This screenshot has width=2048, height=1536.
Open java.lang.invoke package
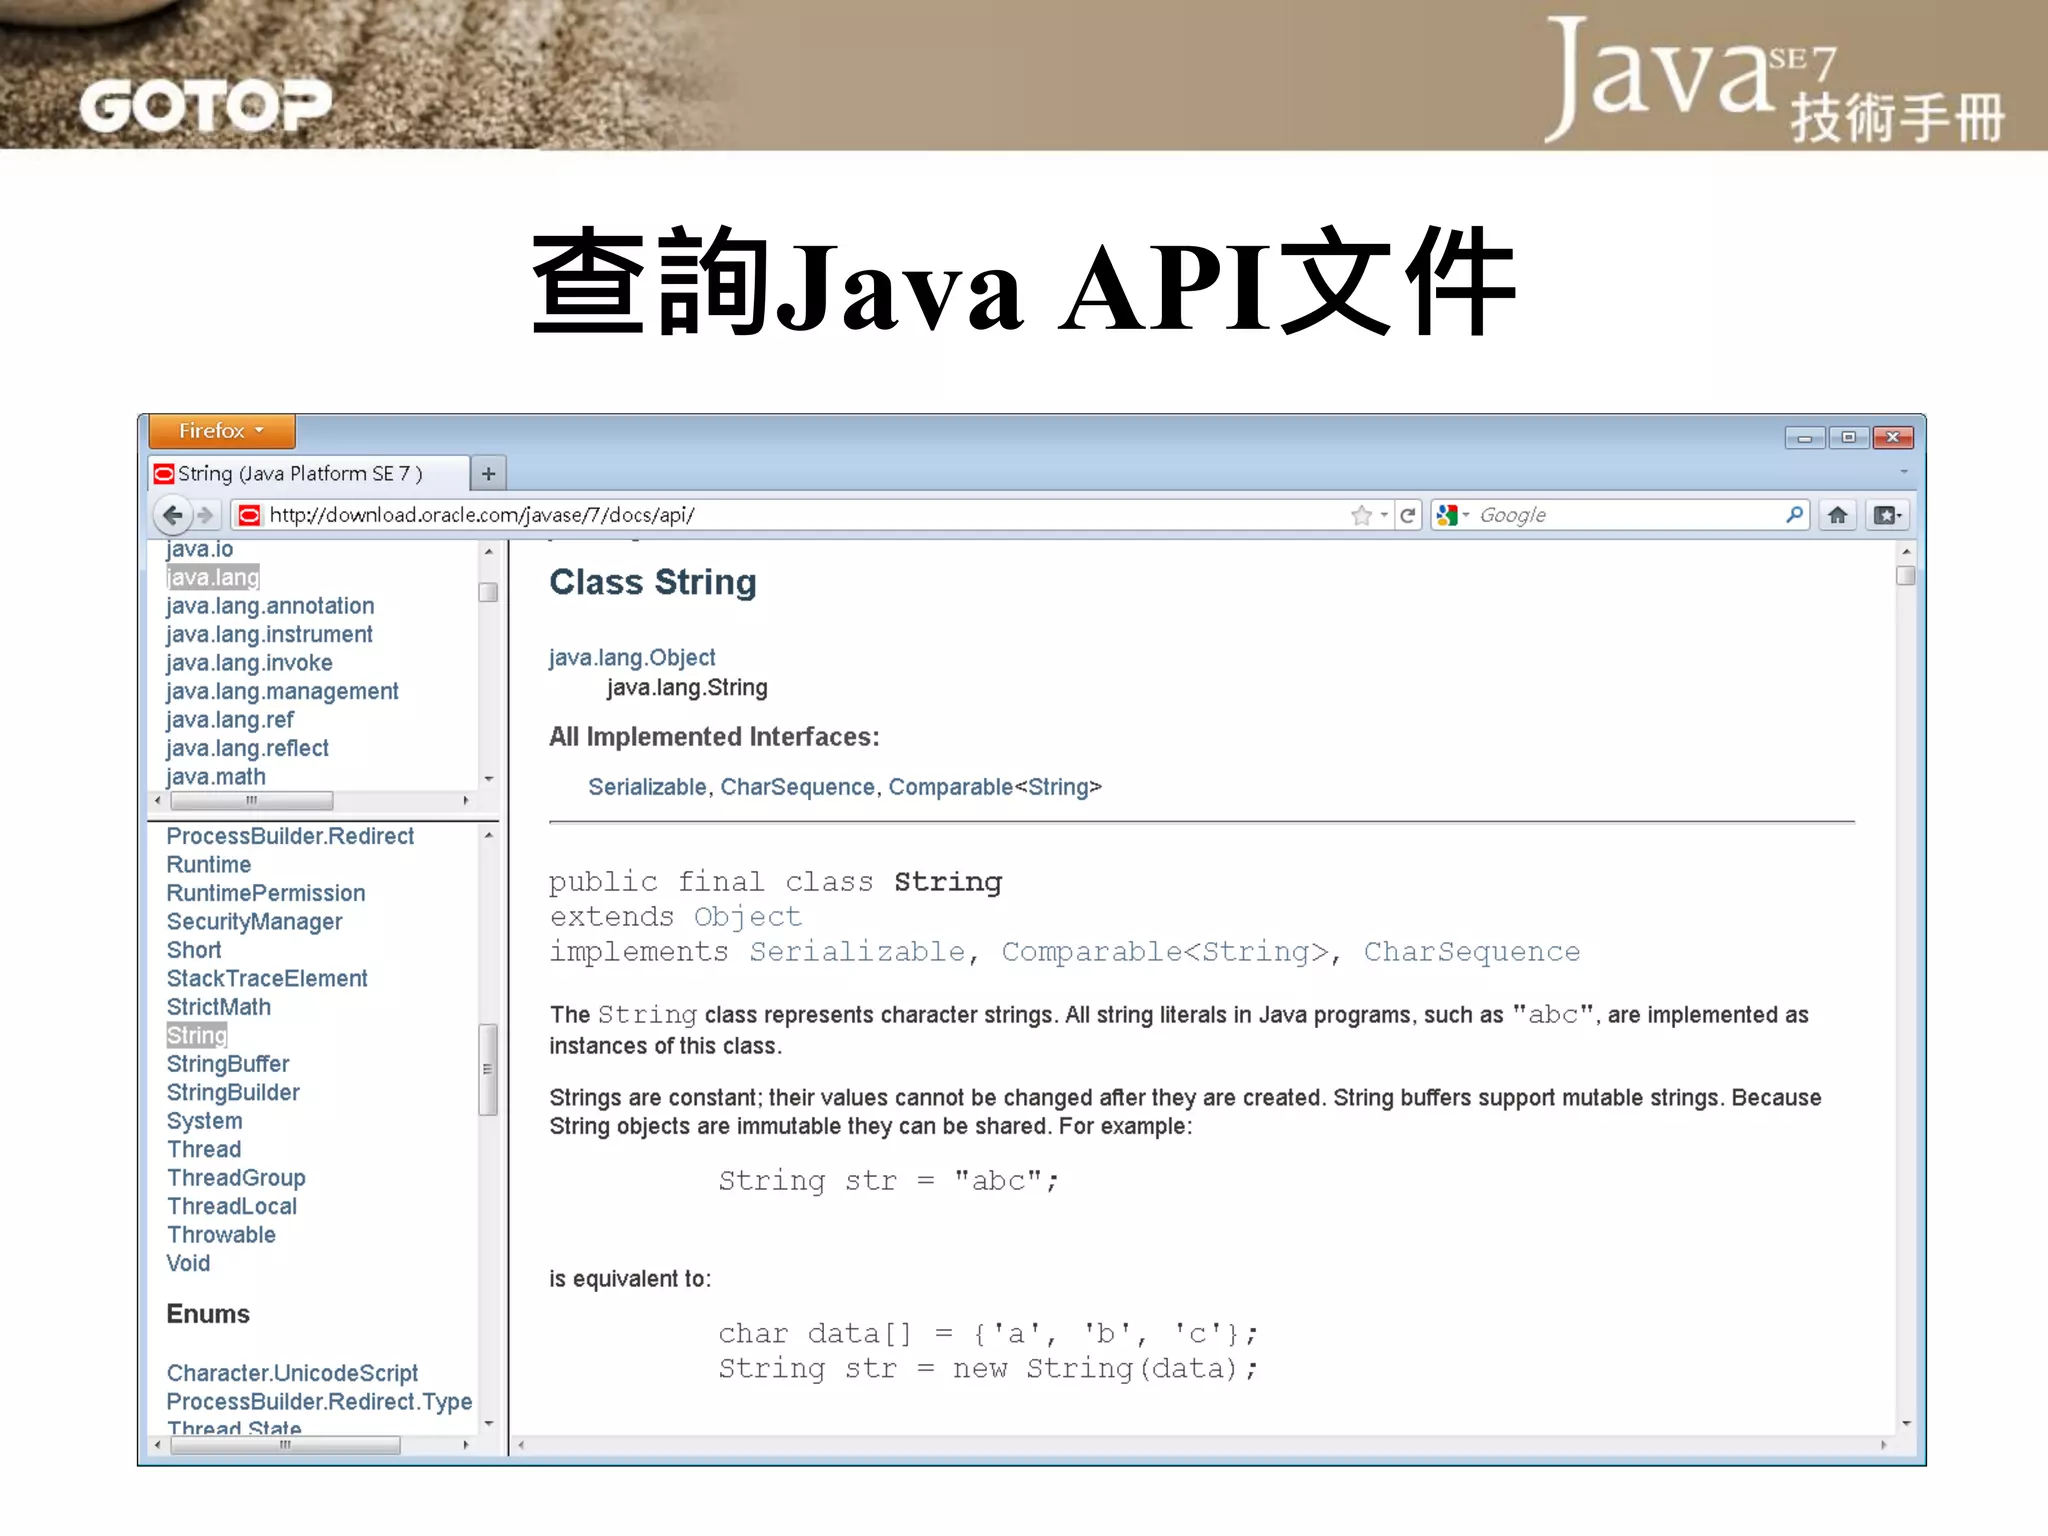[249, 663]
